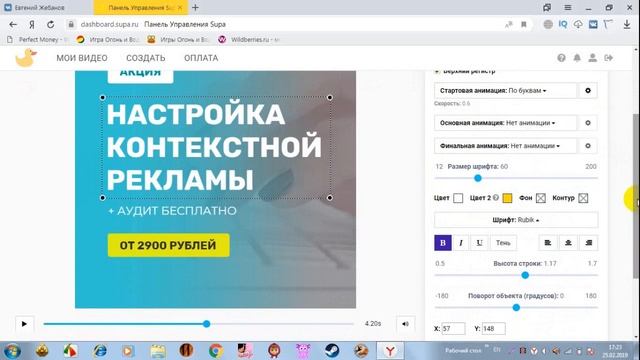Open Chrome from the taskbar
This screenshot has width=640, height=360.
[x=216, y=351]
